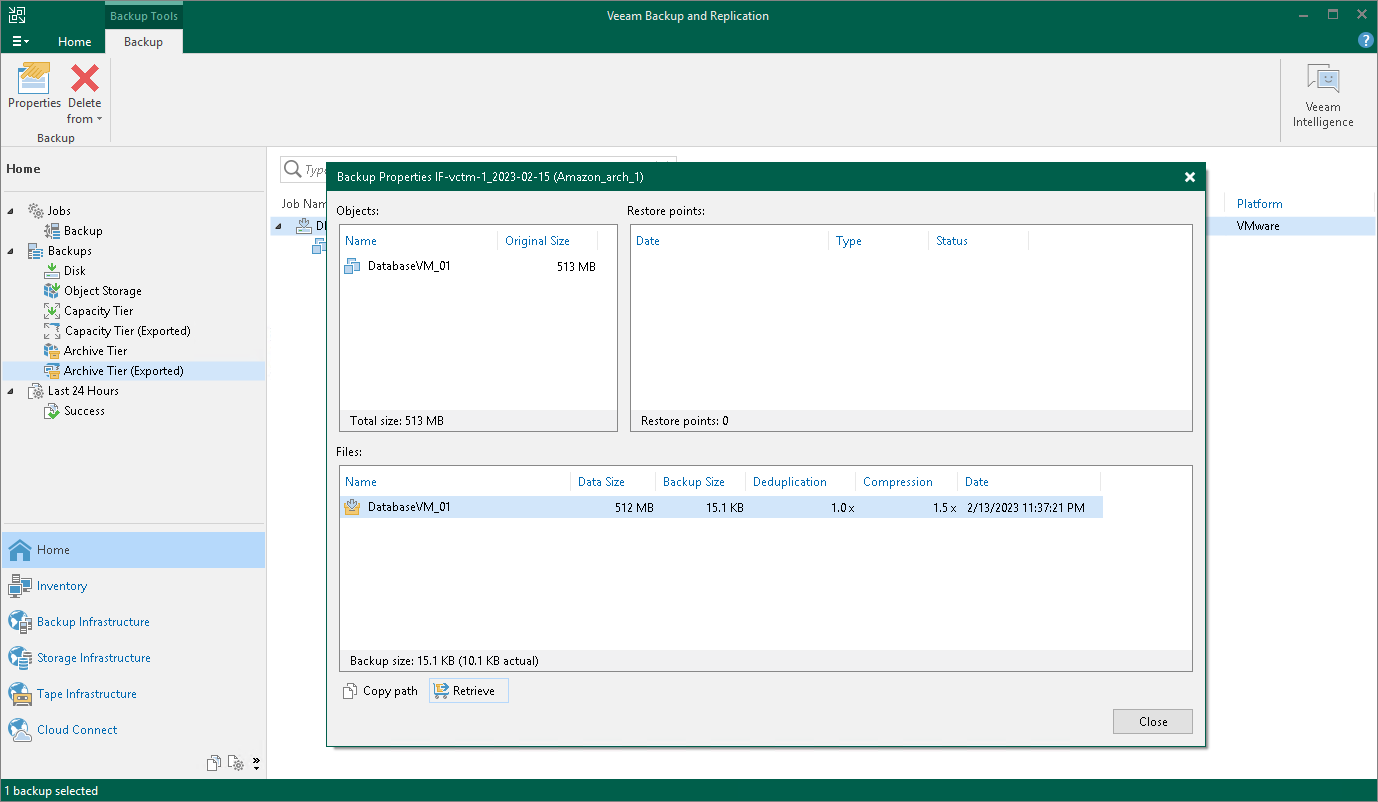The height and width of the screenshot is (802, 1378).
Task: Open Tape Infrastructure view
Action: point(87,693)
